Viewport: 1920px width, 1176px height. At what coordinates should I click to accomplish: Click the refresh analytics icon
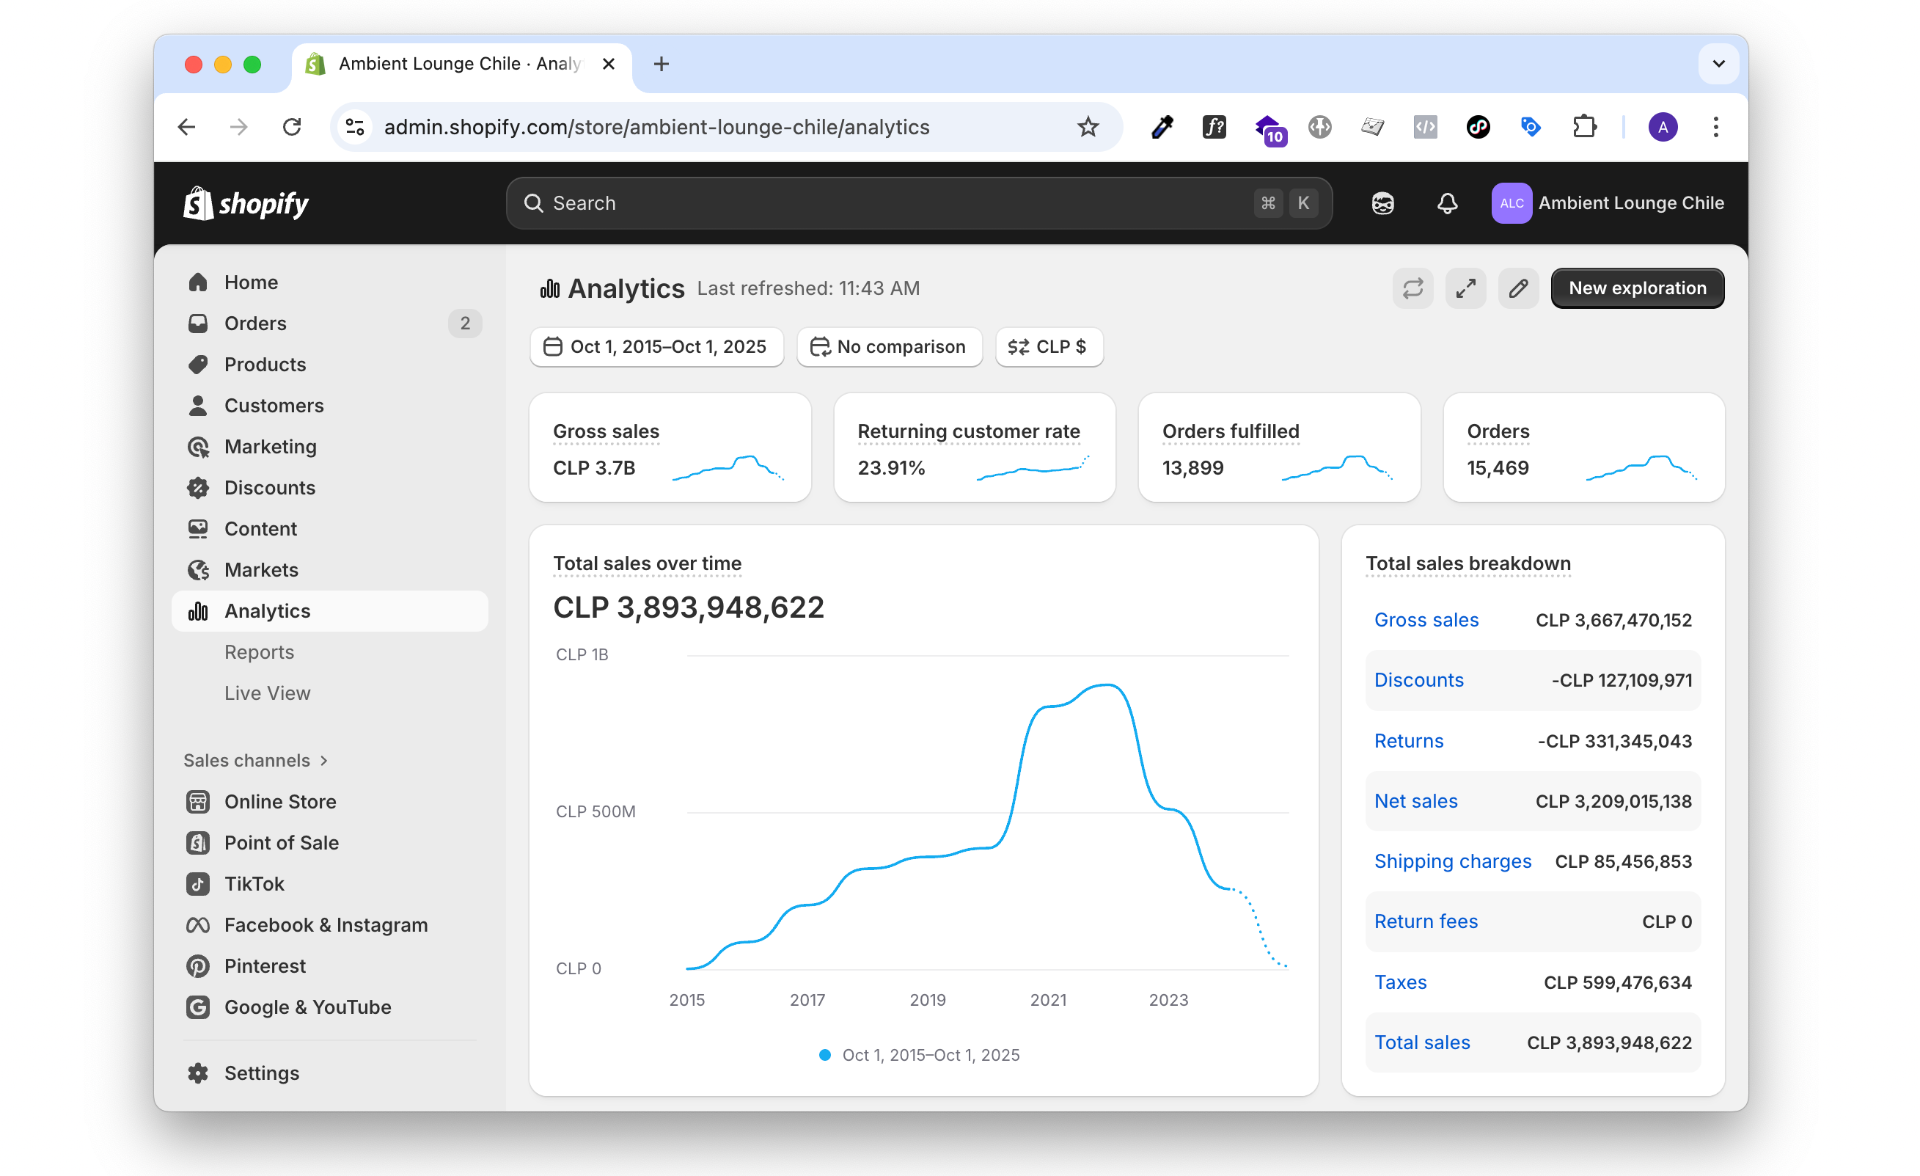click(x=1412, y=289)
